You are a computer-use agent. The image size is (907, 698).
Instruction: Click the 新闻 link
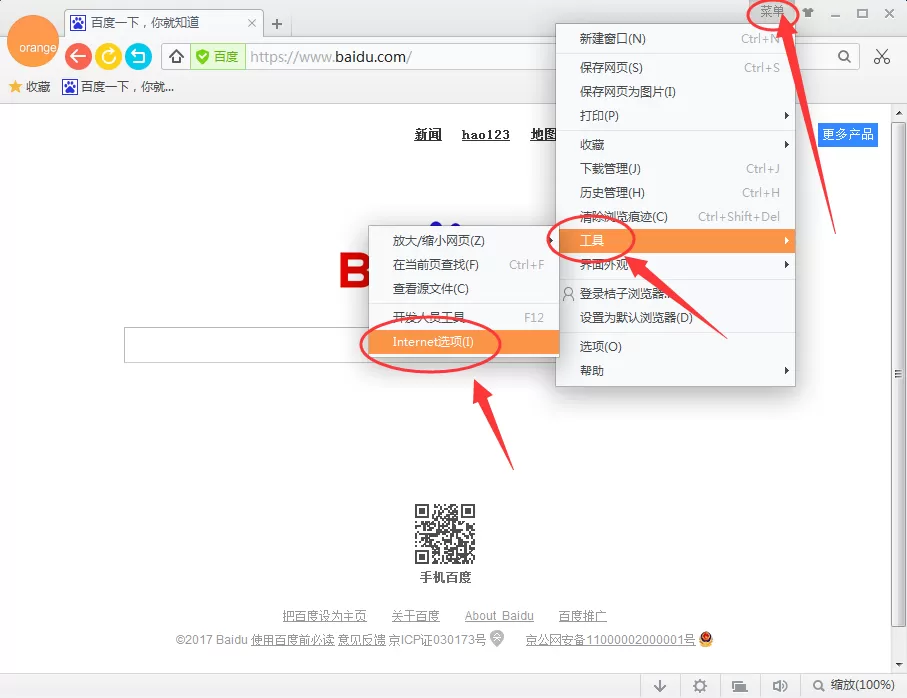[x=428, y=135]
